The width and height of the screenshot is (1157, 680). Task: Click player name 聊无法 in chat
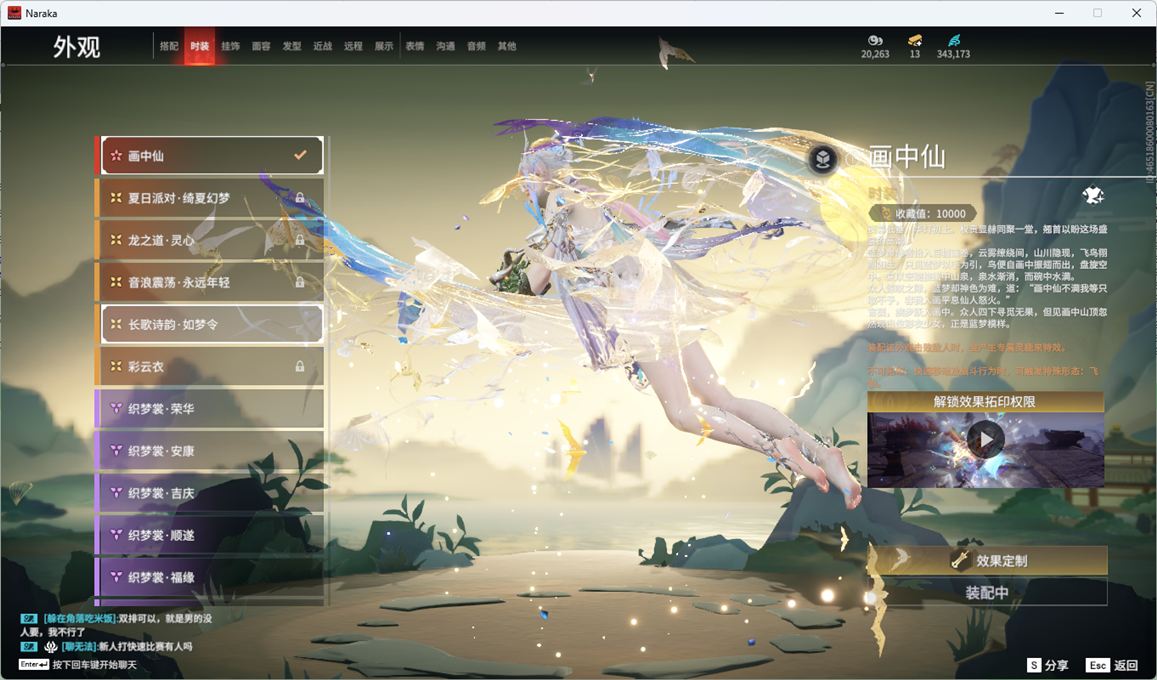click(79, 647)
